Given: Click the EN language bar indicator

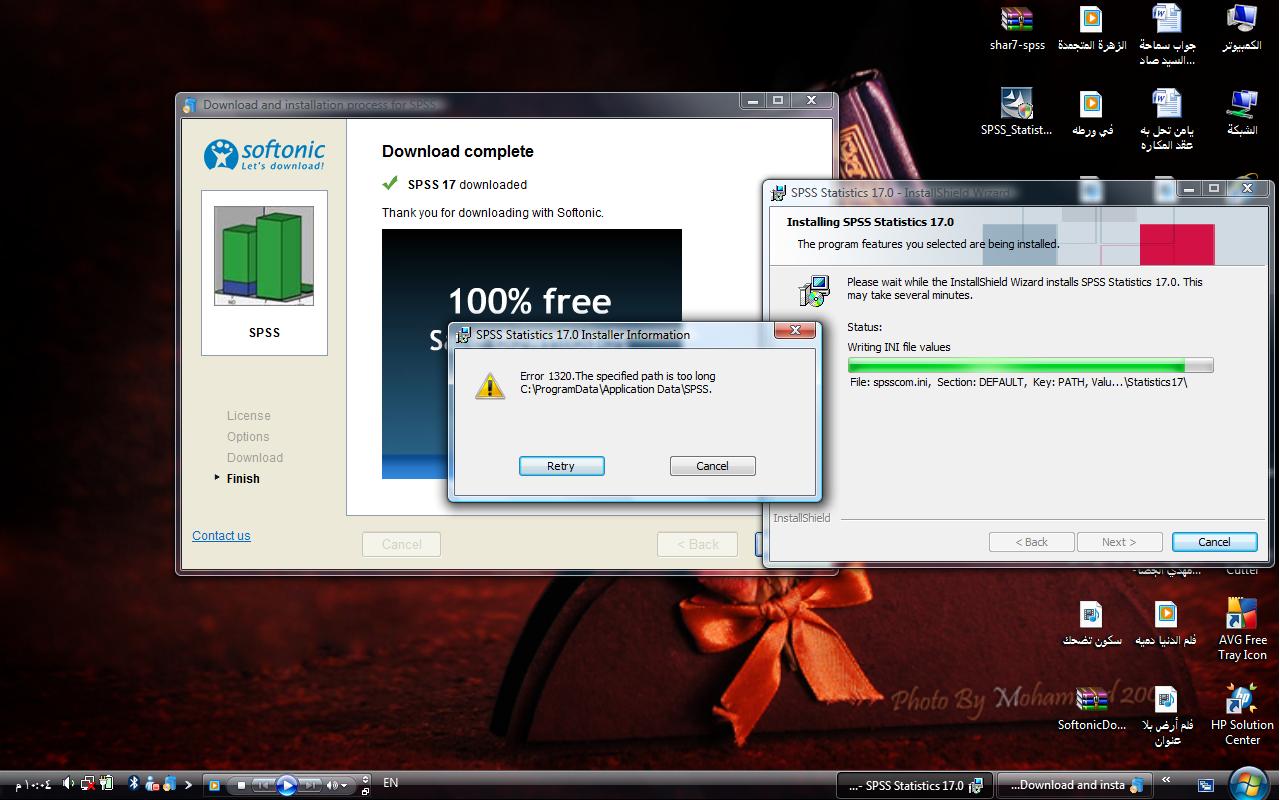Looking at the screenshot, I should tap(391, 783).
